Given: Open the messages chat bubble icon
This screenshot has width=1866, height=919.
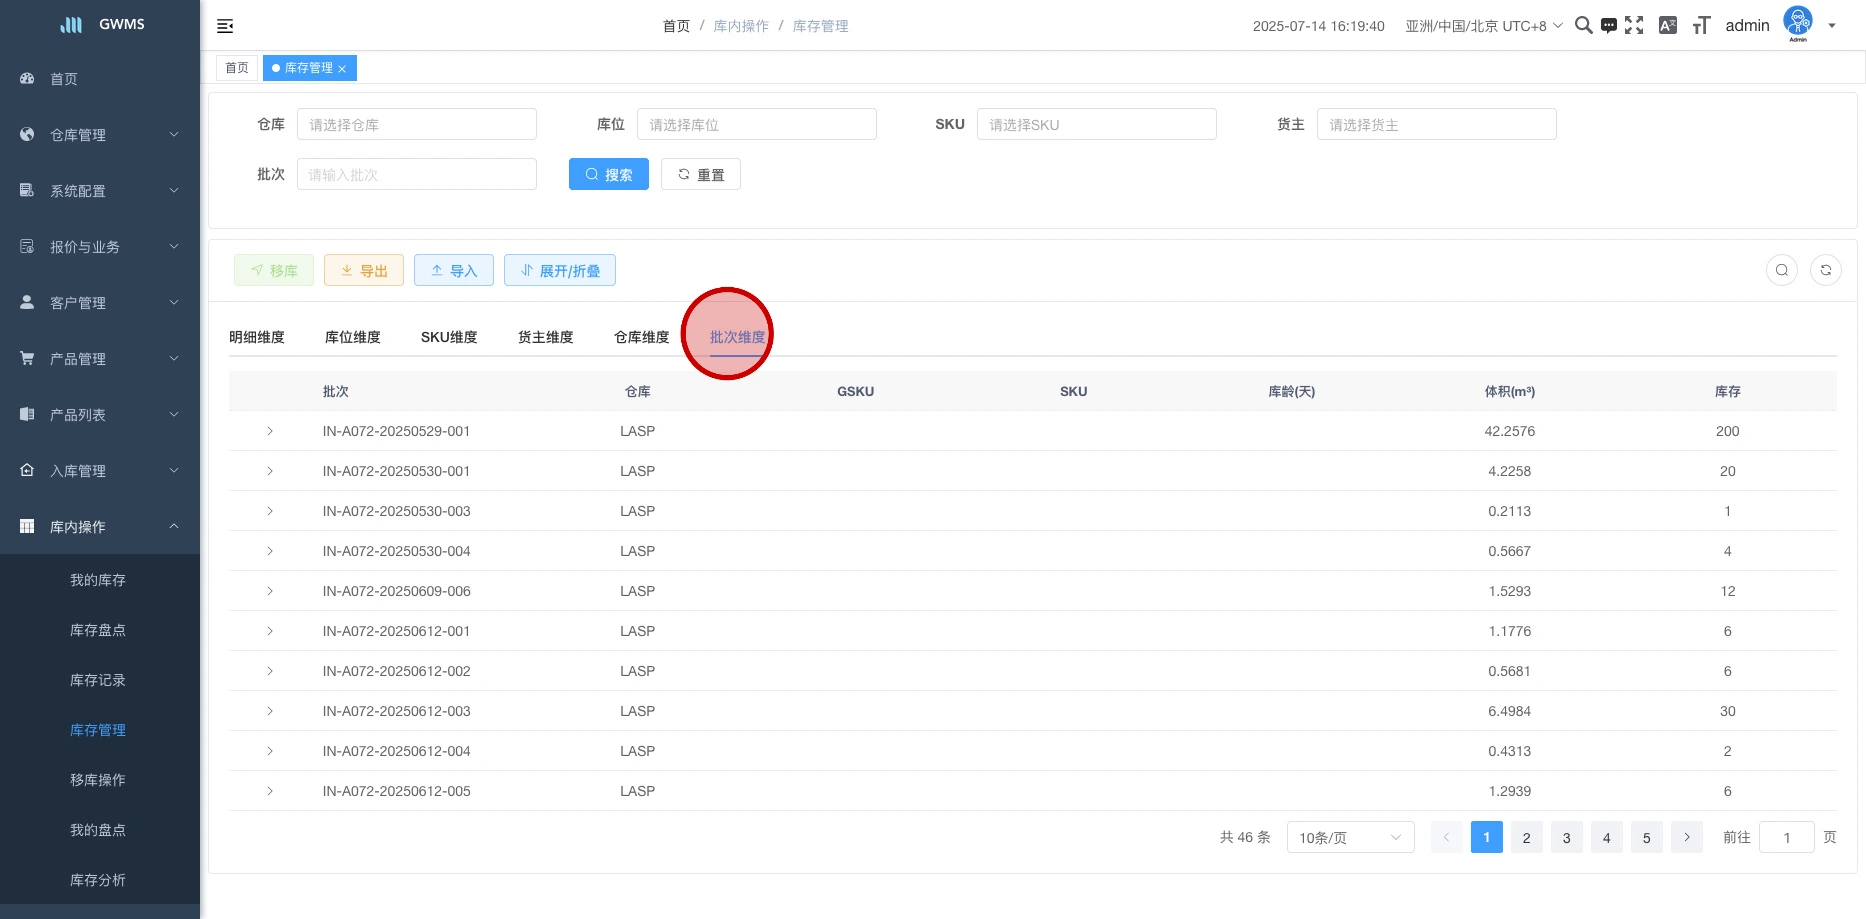Looking at the screenshot, I should point(1608,26).
